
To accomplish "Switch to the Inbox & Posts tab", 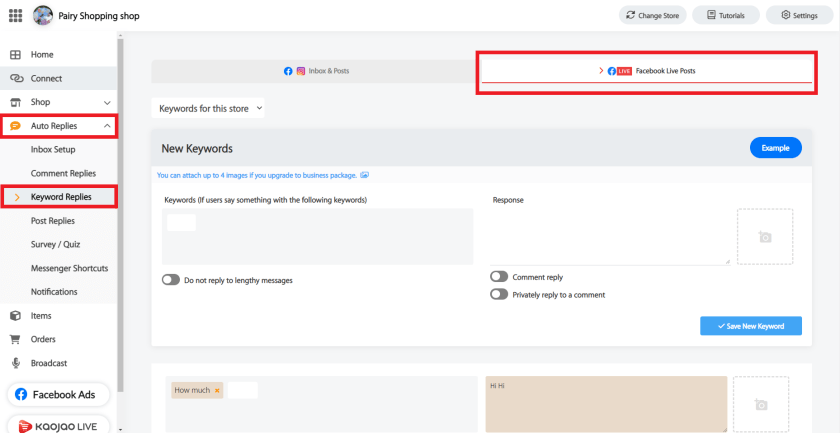I will click(316, 71).
